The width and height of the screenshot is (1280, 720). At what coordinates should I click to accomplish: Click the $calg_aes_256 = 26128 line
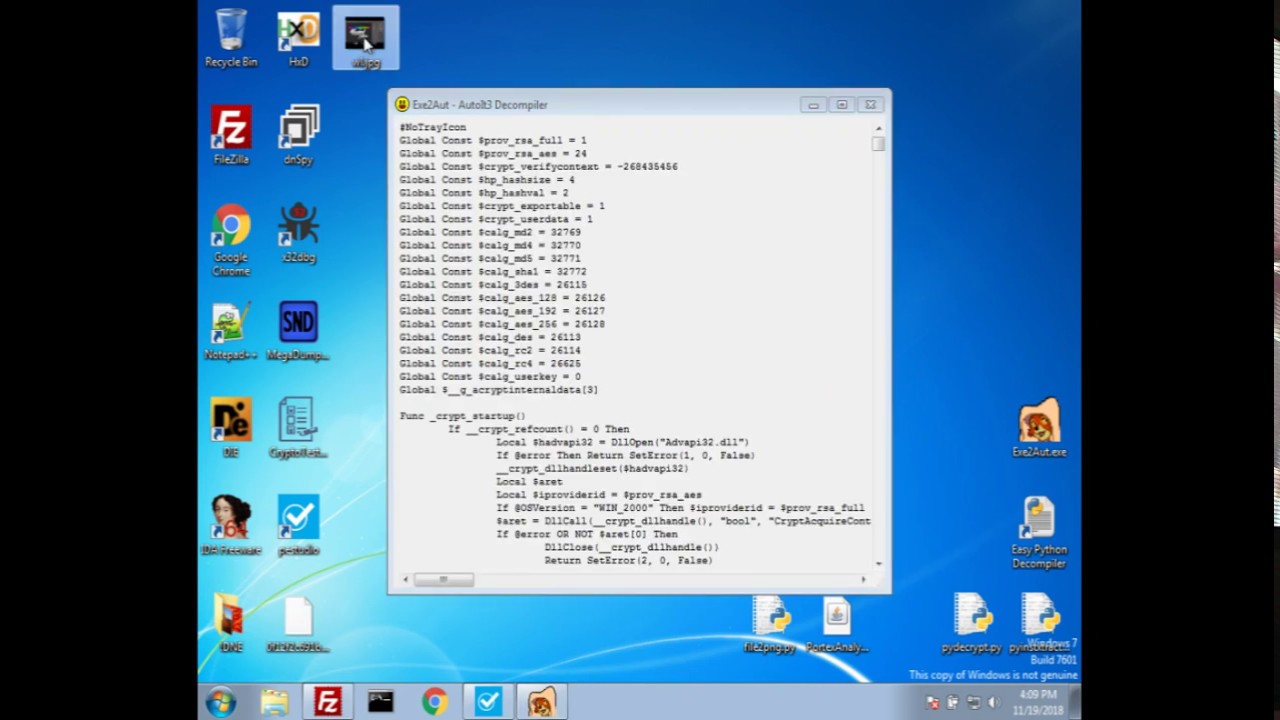tap(502, 324)
